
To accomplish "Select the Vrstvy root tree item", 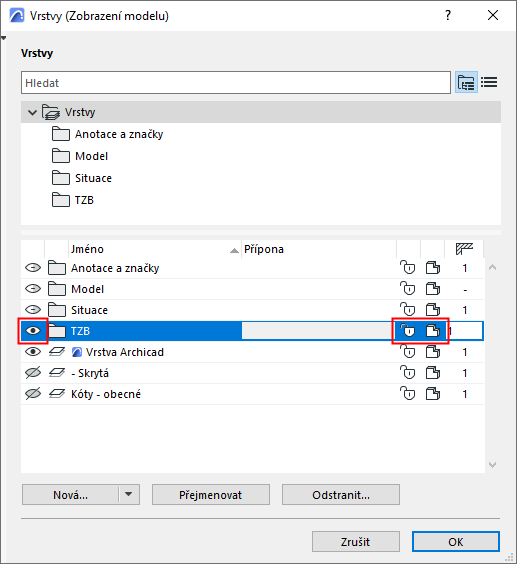I will pos(261,112).
